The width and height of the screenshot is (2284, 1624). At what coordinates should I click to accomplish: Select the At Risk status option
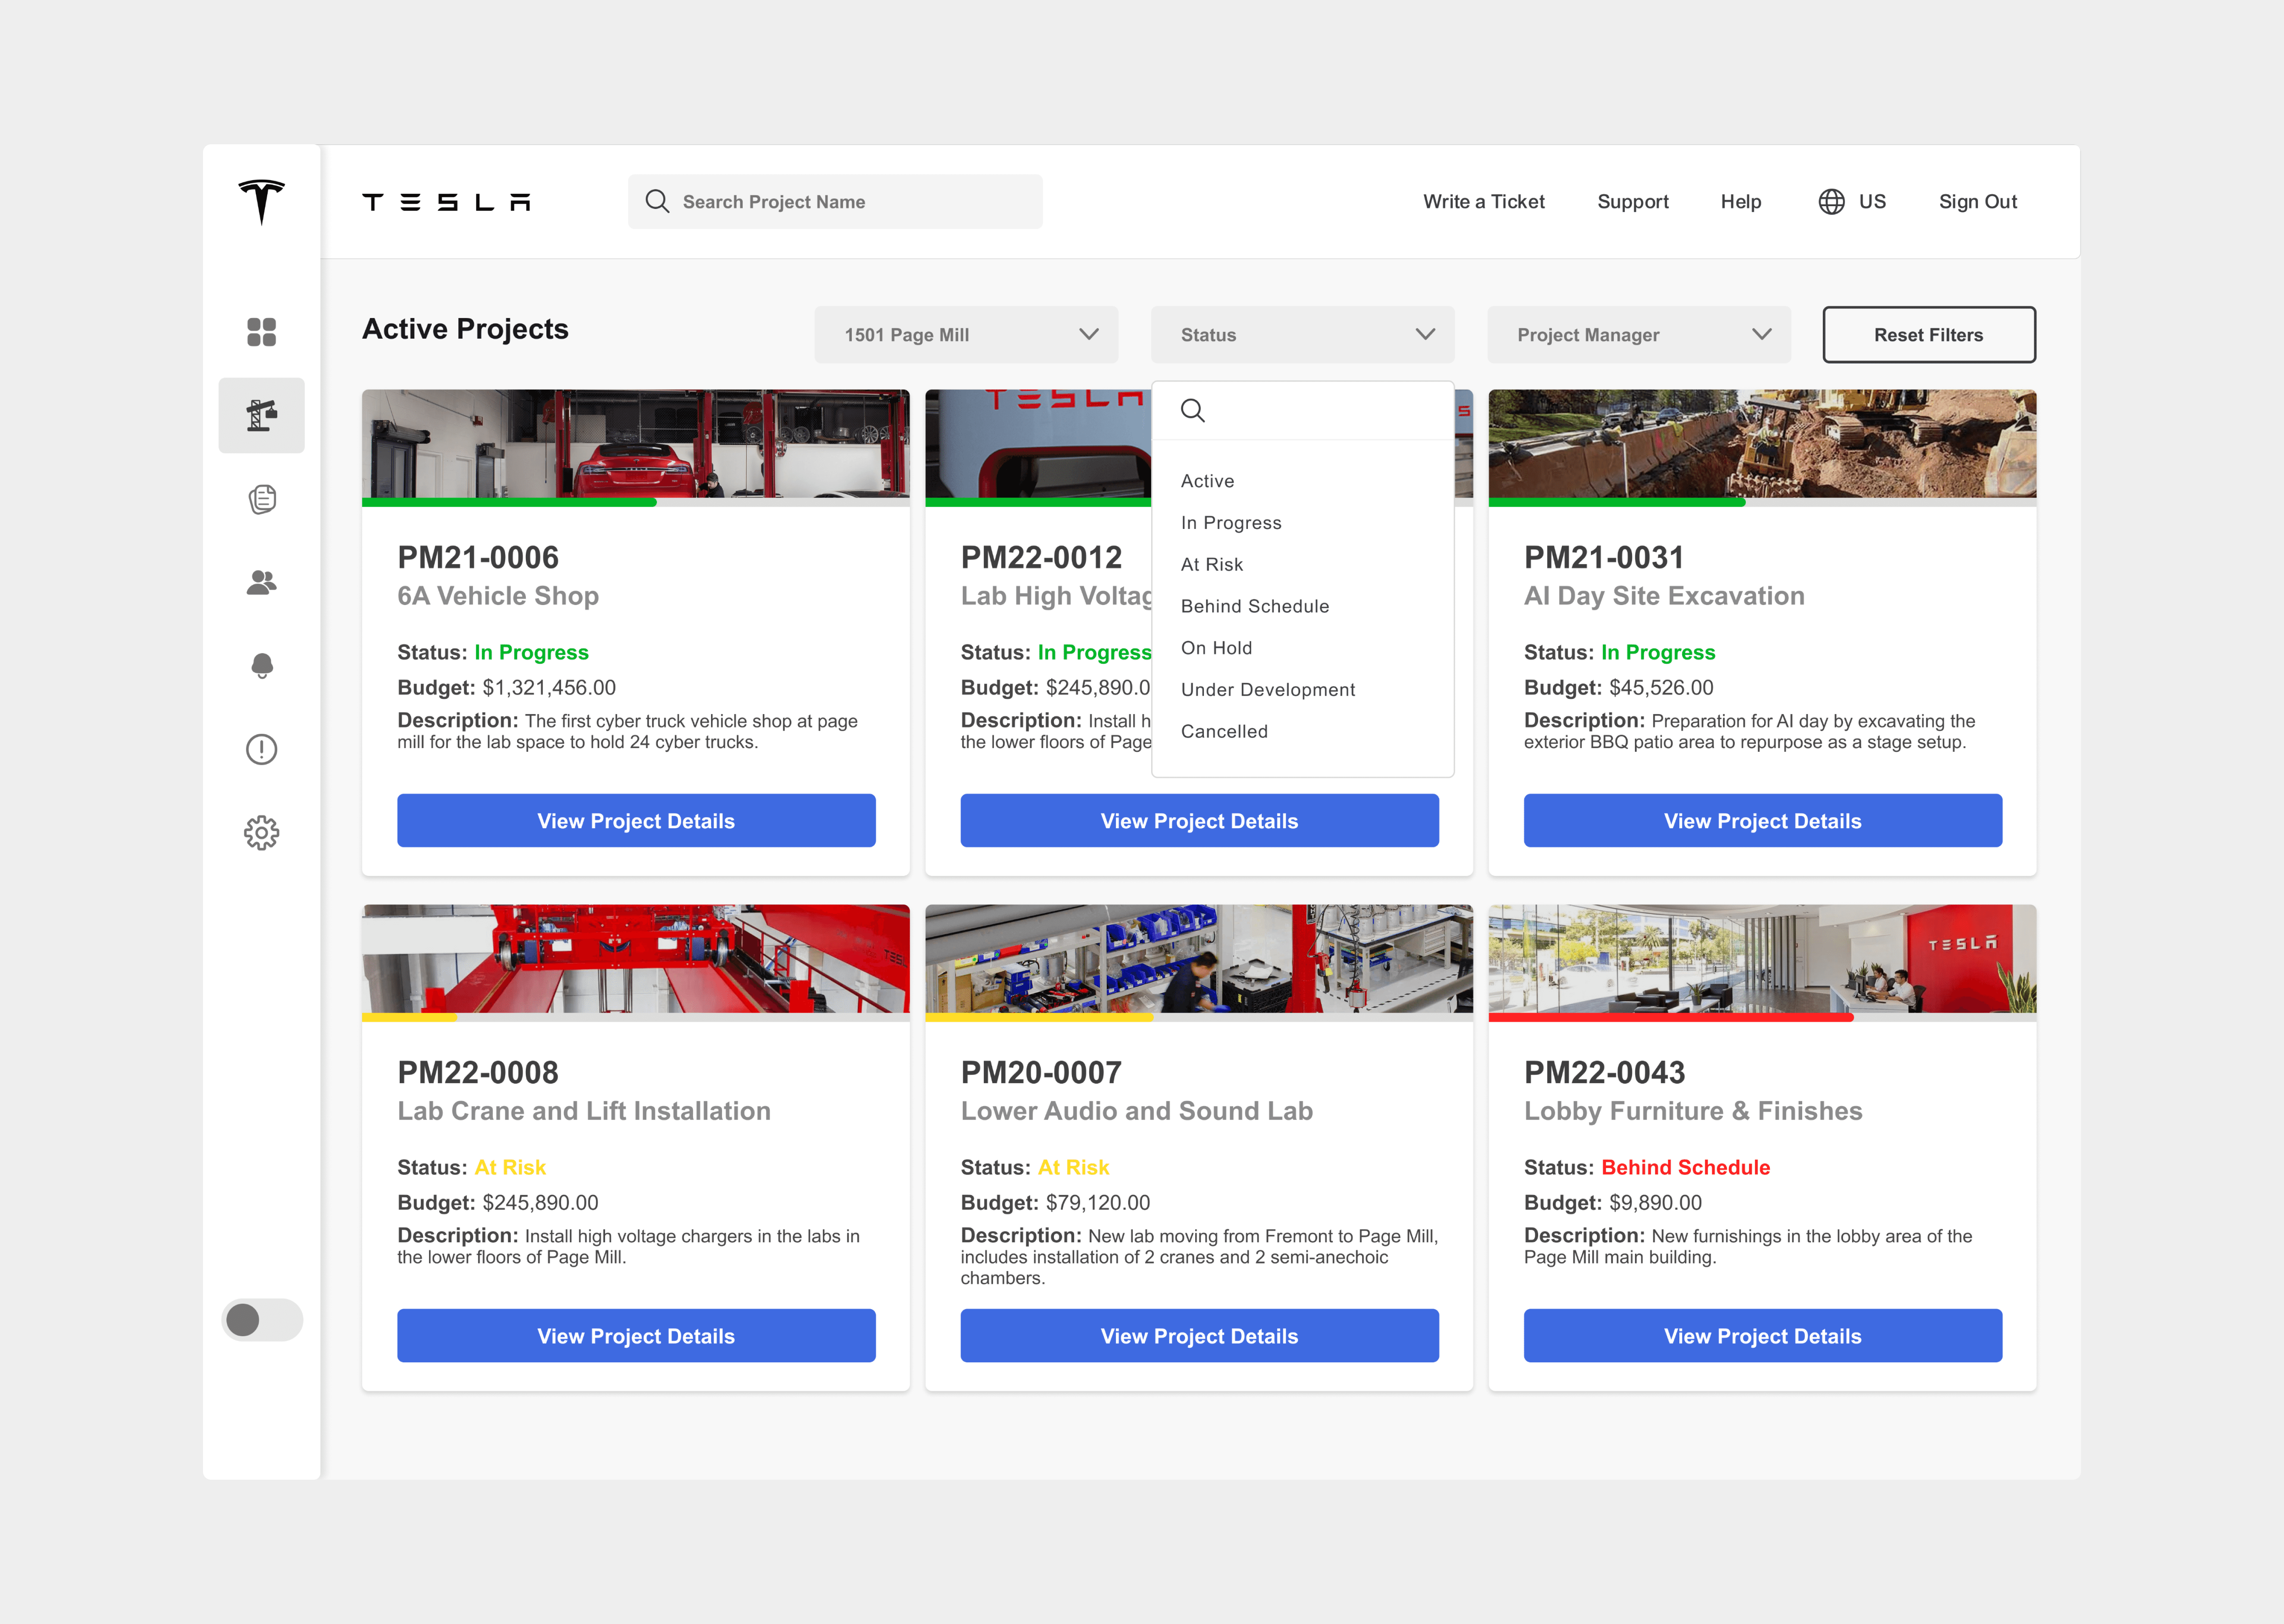point(1212,565)
